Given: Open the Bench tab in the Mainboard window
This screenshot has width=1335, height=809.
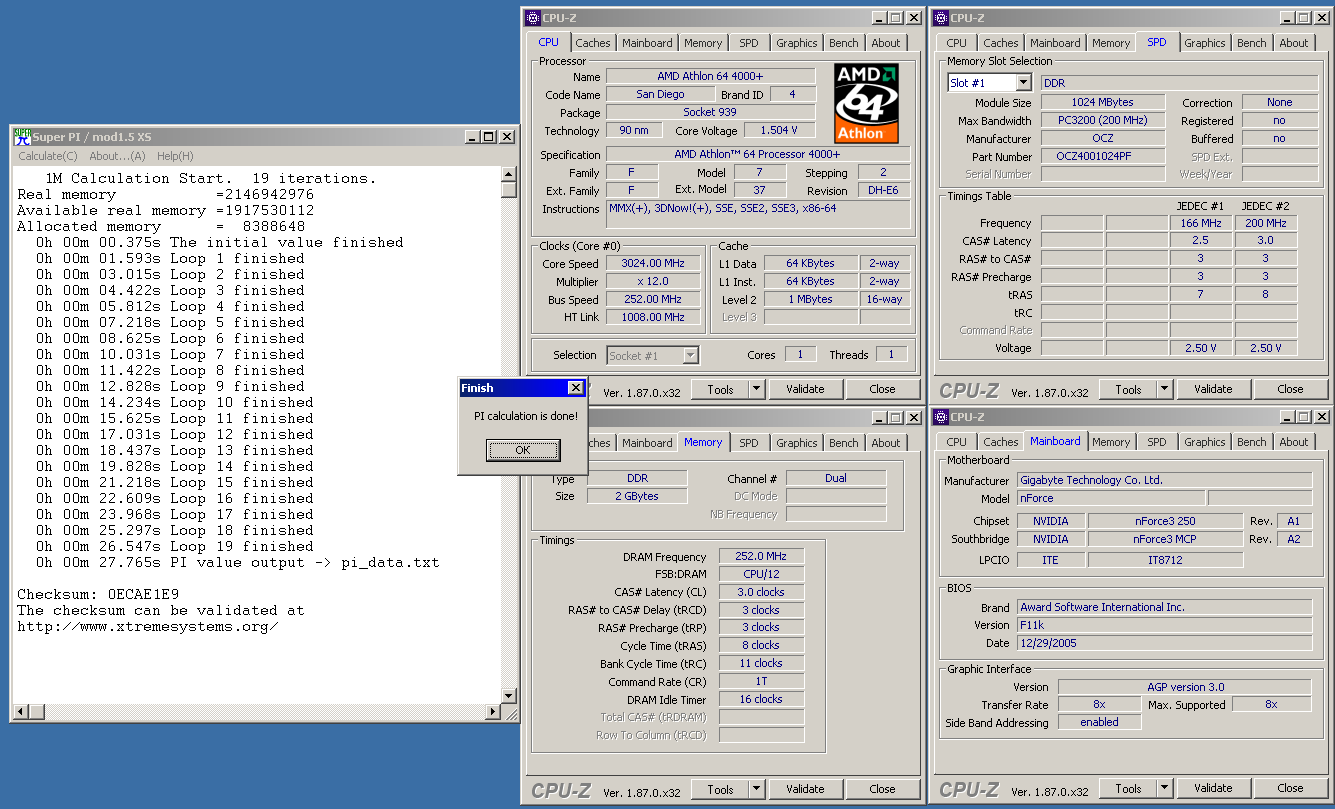Looking at the screenshot, I should click(1251, 442).
